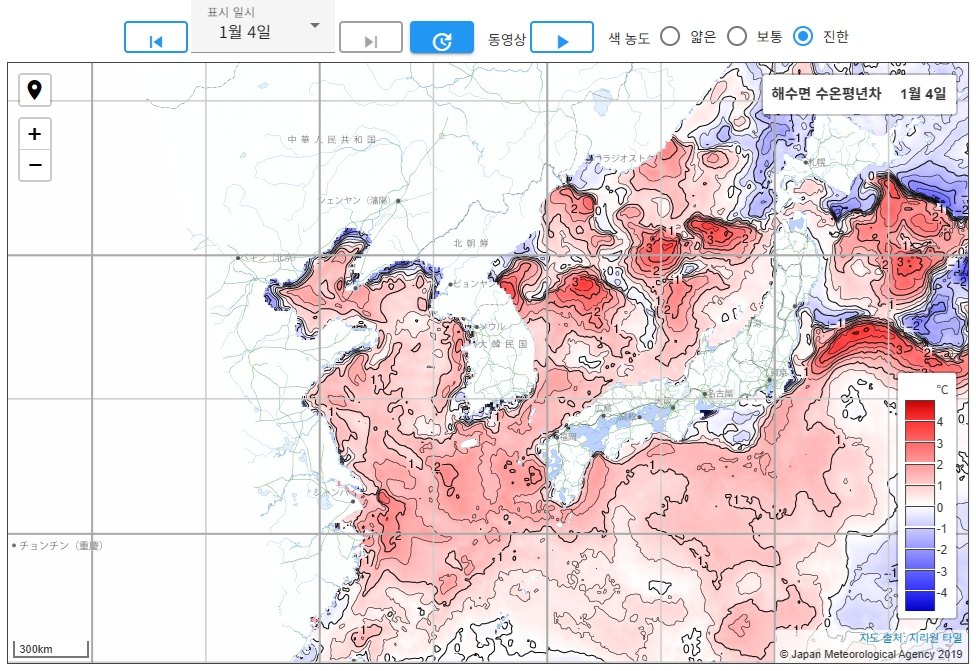Open the 지리원 타일 attribution link

pyautogui.click(x=934, y=637)
